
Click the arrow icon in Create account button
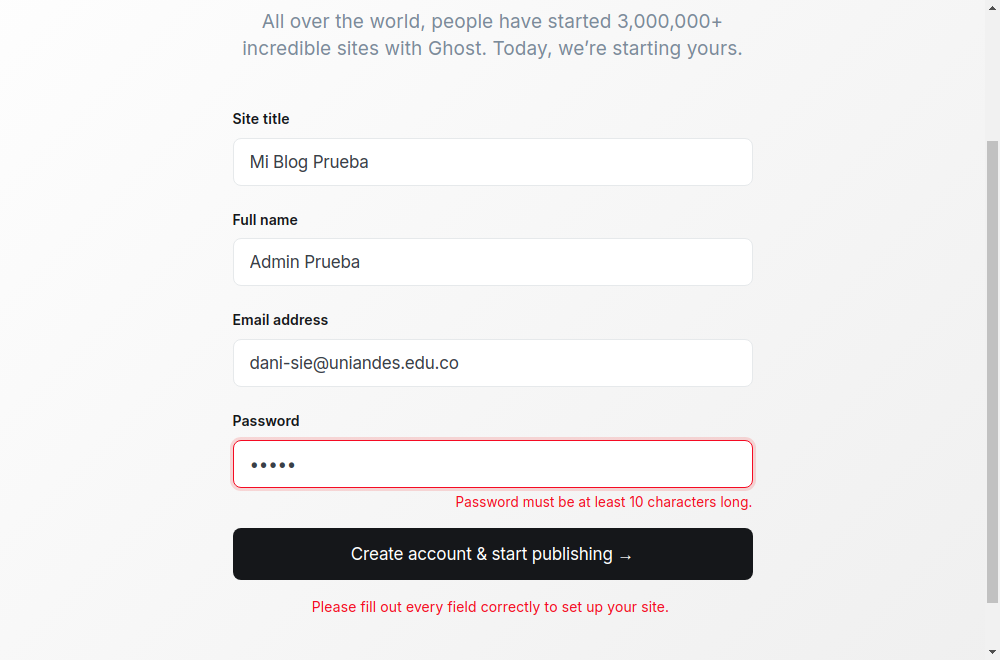[626, 557]
